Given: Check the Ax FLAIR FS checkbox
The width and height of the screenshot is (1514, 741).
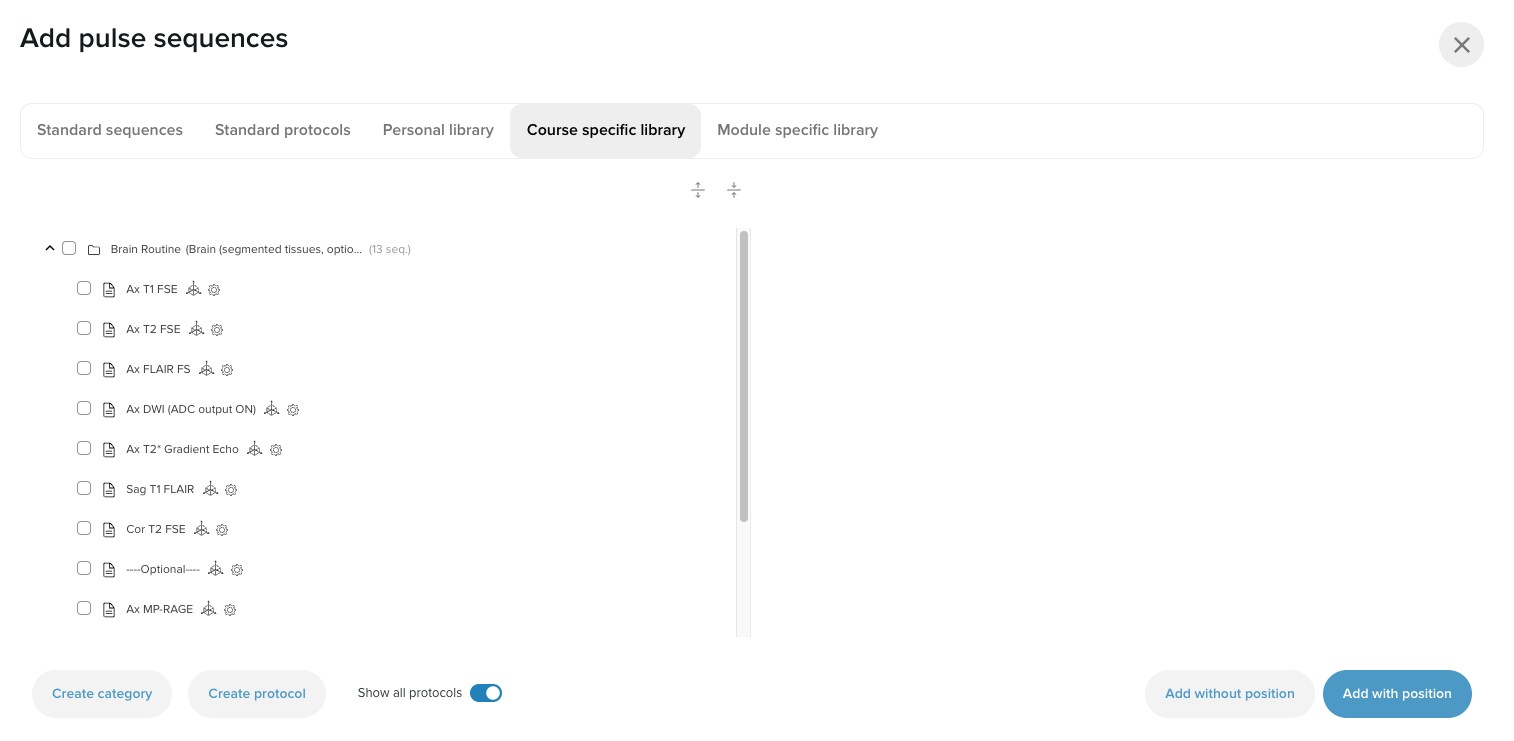Looking at the screenshot, I should point(84,368).
